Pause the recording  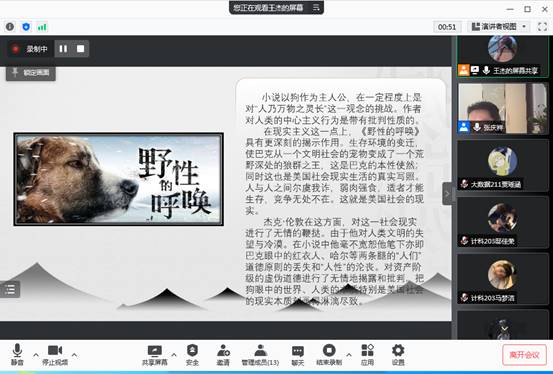[63, 49]
